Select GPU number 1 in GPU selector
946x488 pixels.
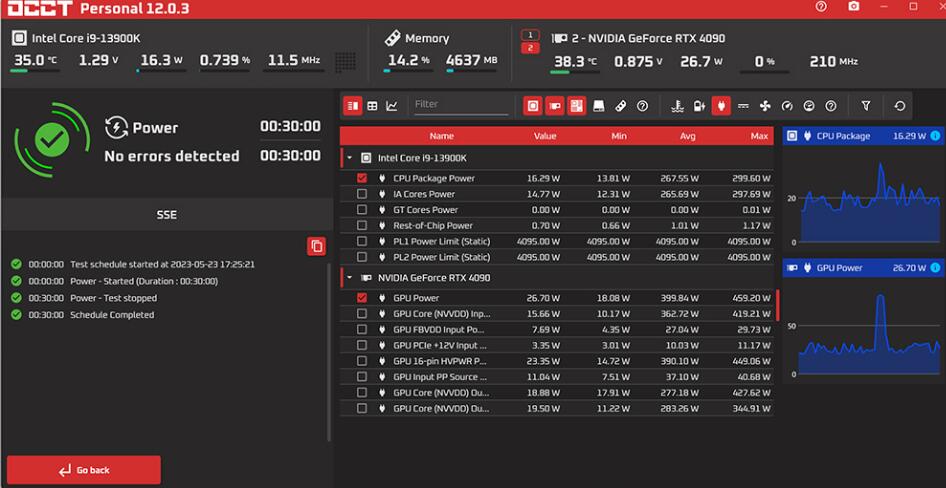[x=531, y=35]
